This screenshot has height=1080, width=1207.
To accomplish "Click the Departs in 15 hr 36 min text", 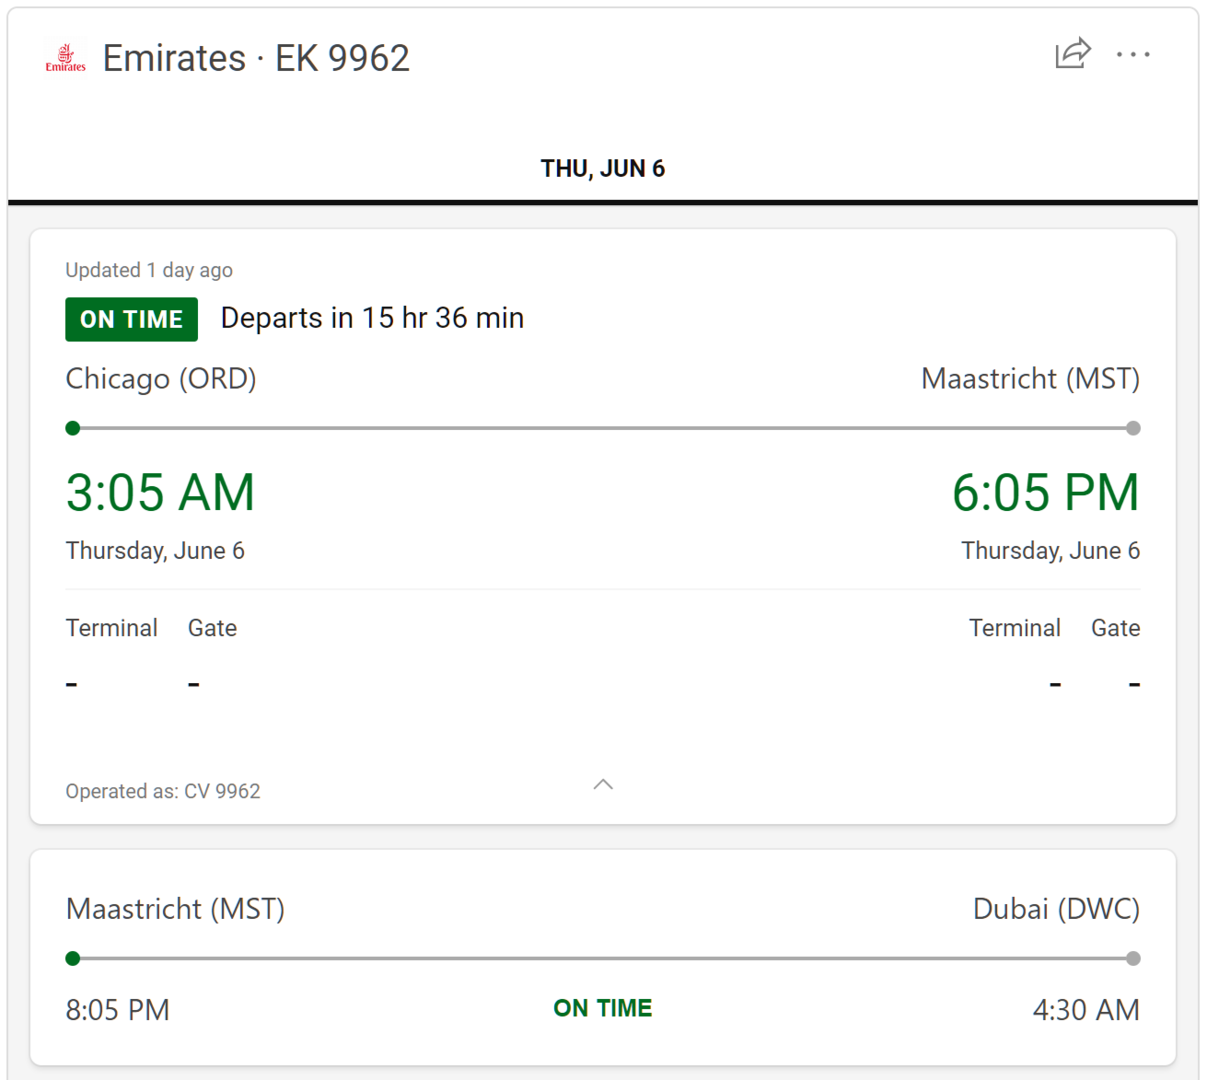I will click(x=372, y=318).
